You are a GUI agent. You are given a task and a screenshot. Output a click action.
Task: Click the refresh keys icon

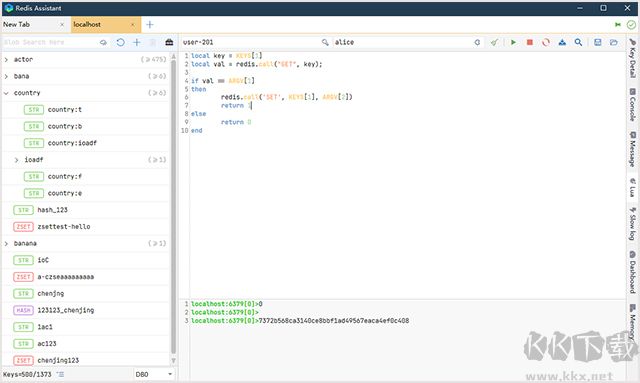(x=120, y=42)
